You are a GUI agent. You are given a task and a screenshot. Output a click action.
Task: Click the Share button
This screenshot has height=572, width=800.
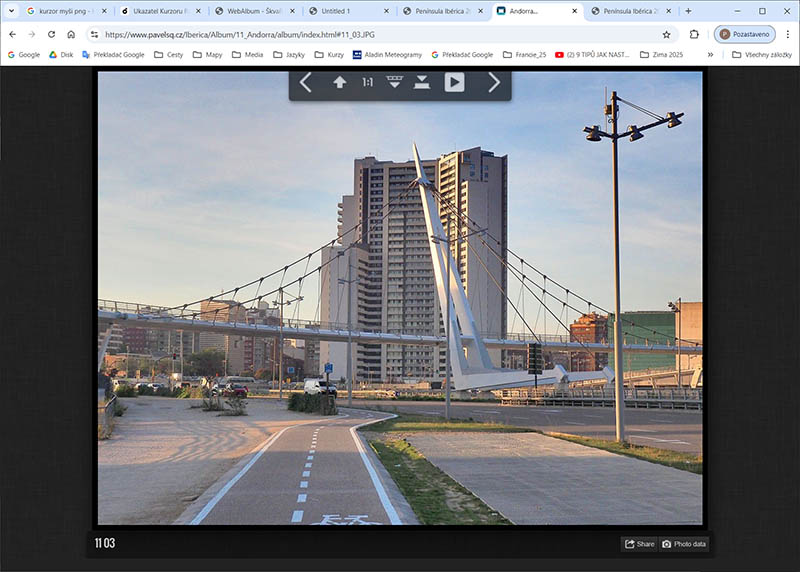click(x=639, y=544)
